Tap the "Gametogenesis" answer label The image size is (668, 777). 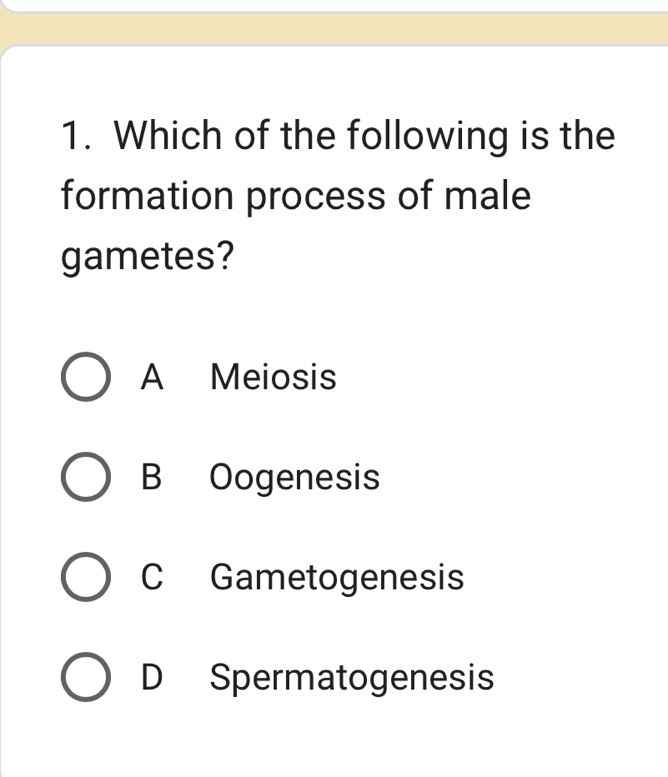click(338, 578)
